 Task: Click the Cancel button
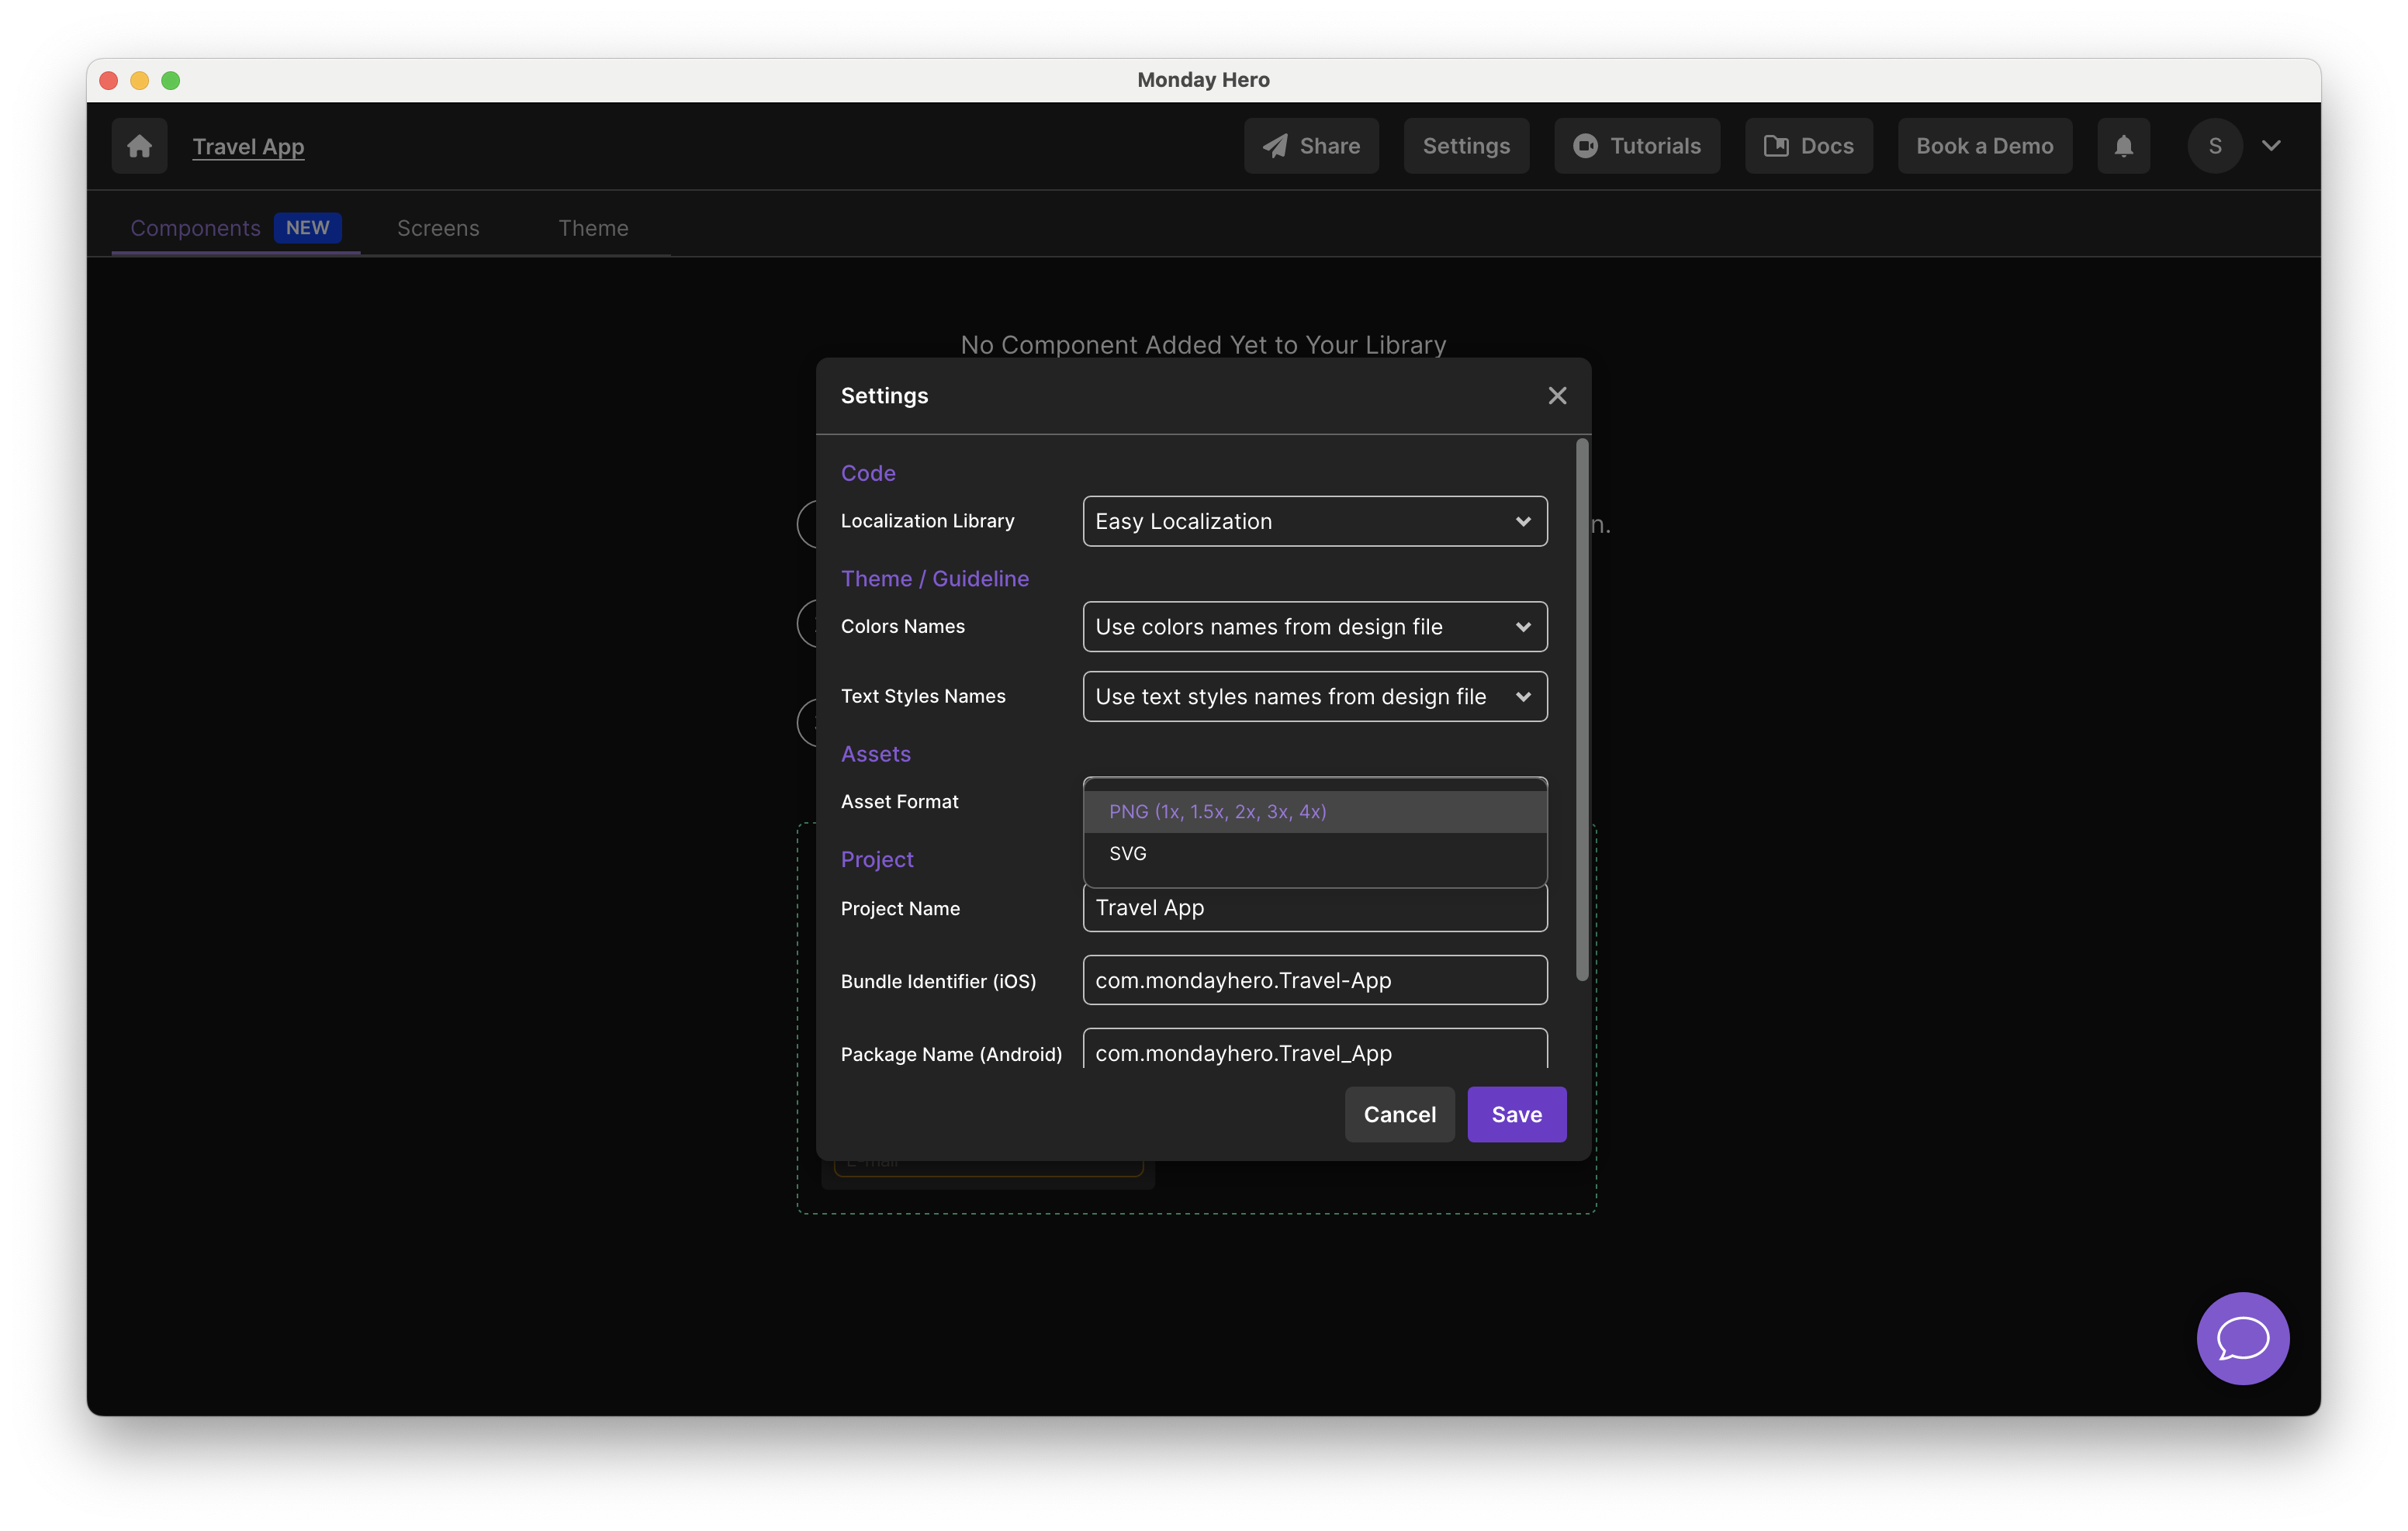coord(1398,1114)
